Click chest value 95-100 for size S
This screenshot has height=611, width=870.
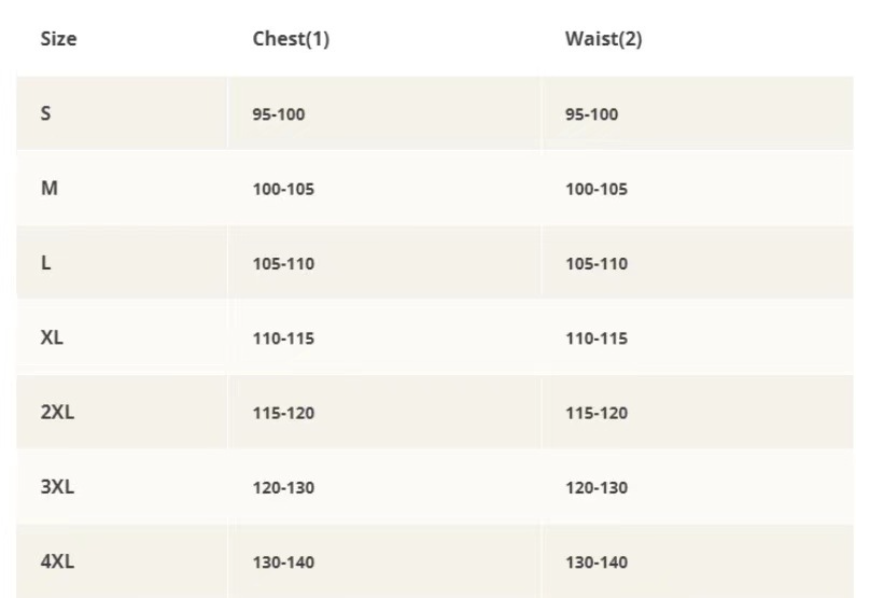278,114
